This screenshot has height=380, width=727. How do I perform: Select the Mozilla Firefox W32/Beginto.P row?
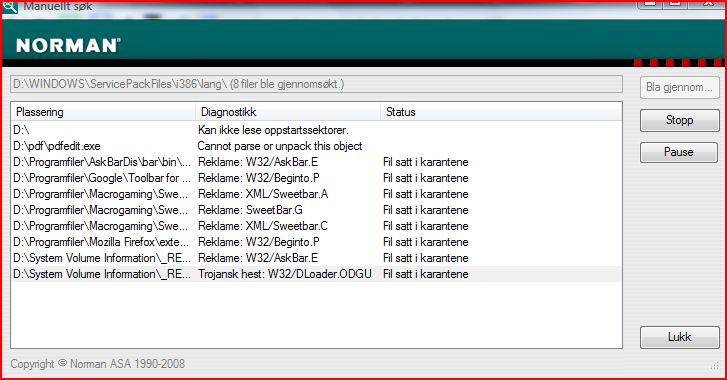[x=316, y=242]
